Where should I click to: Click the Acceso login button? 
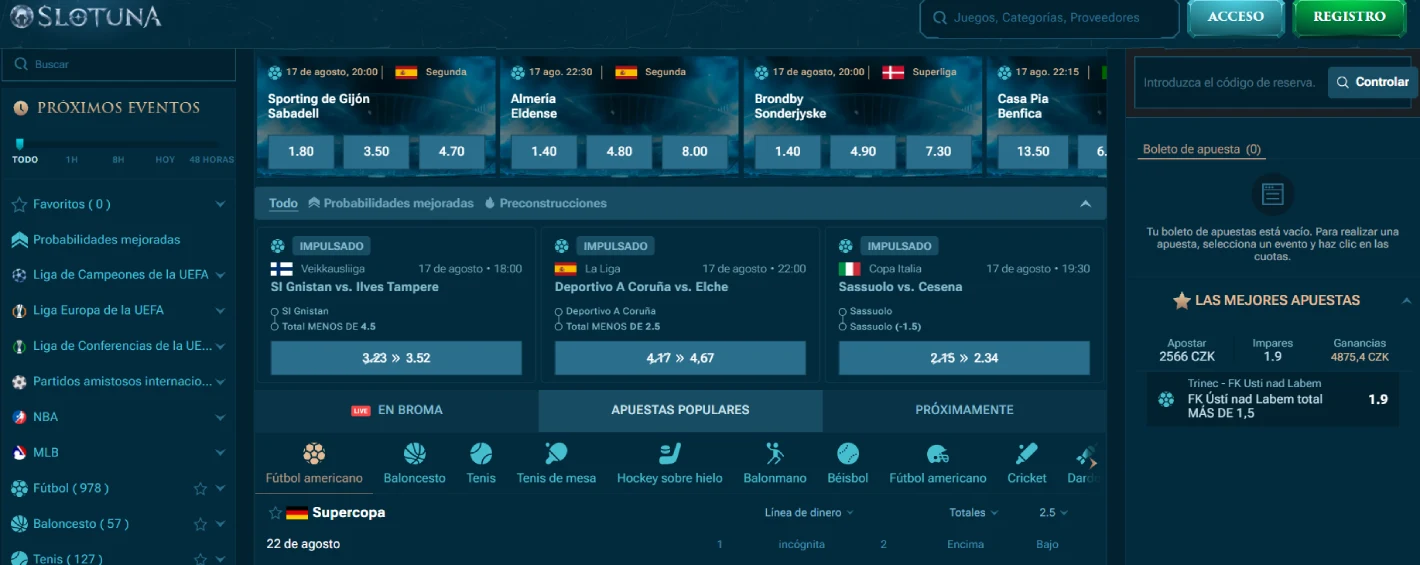pos(1235,17)
